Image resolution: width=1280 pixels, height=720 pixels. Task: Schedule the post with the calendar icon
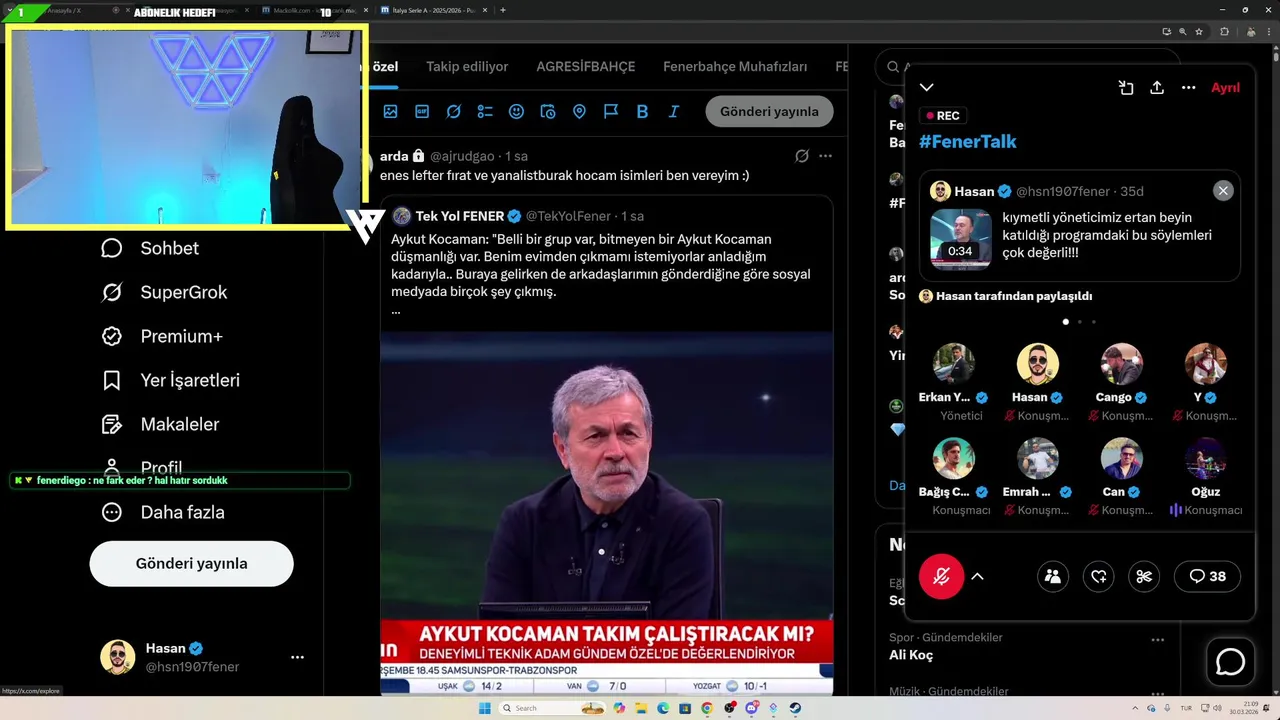[548, 111]
